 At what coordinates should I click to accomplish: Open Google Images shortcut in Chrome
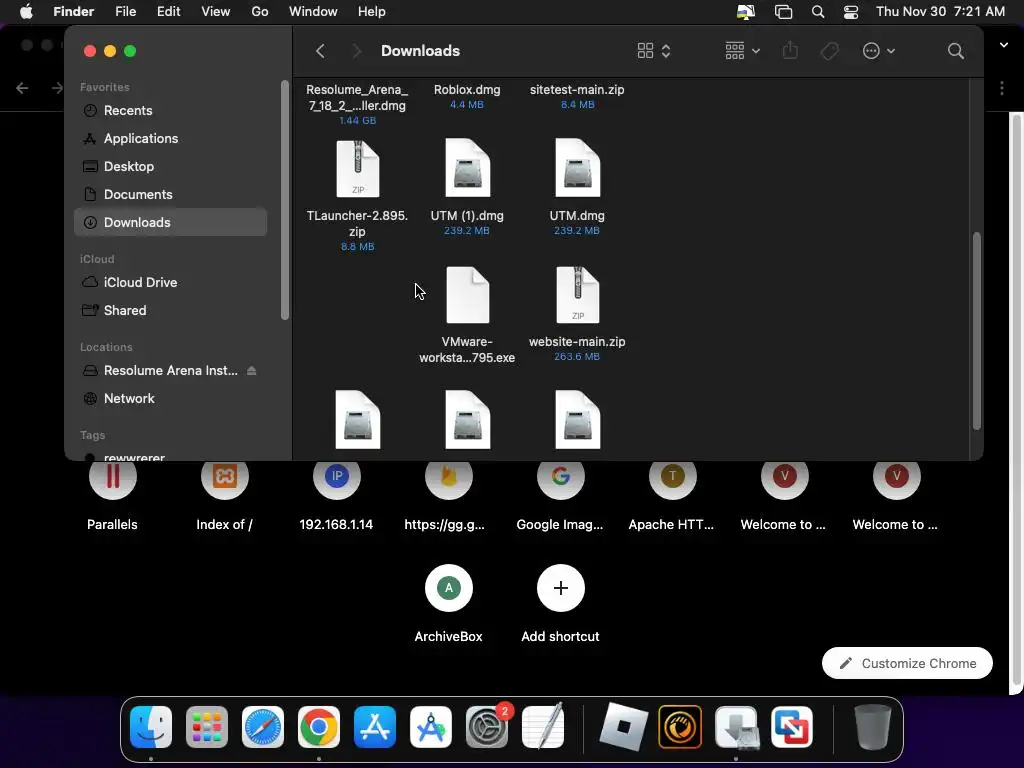560,495
